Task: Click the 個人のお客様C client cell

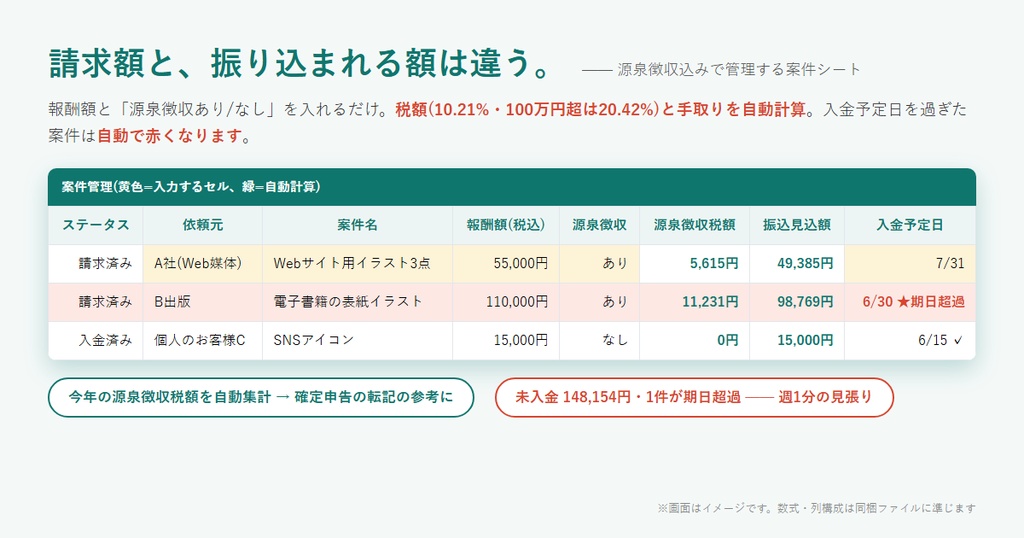Action: 202,340
